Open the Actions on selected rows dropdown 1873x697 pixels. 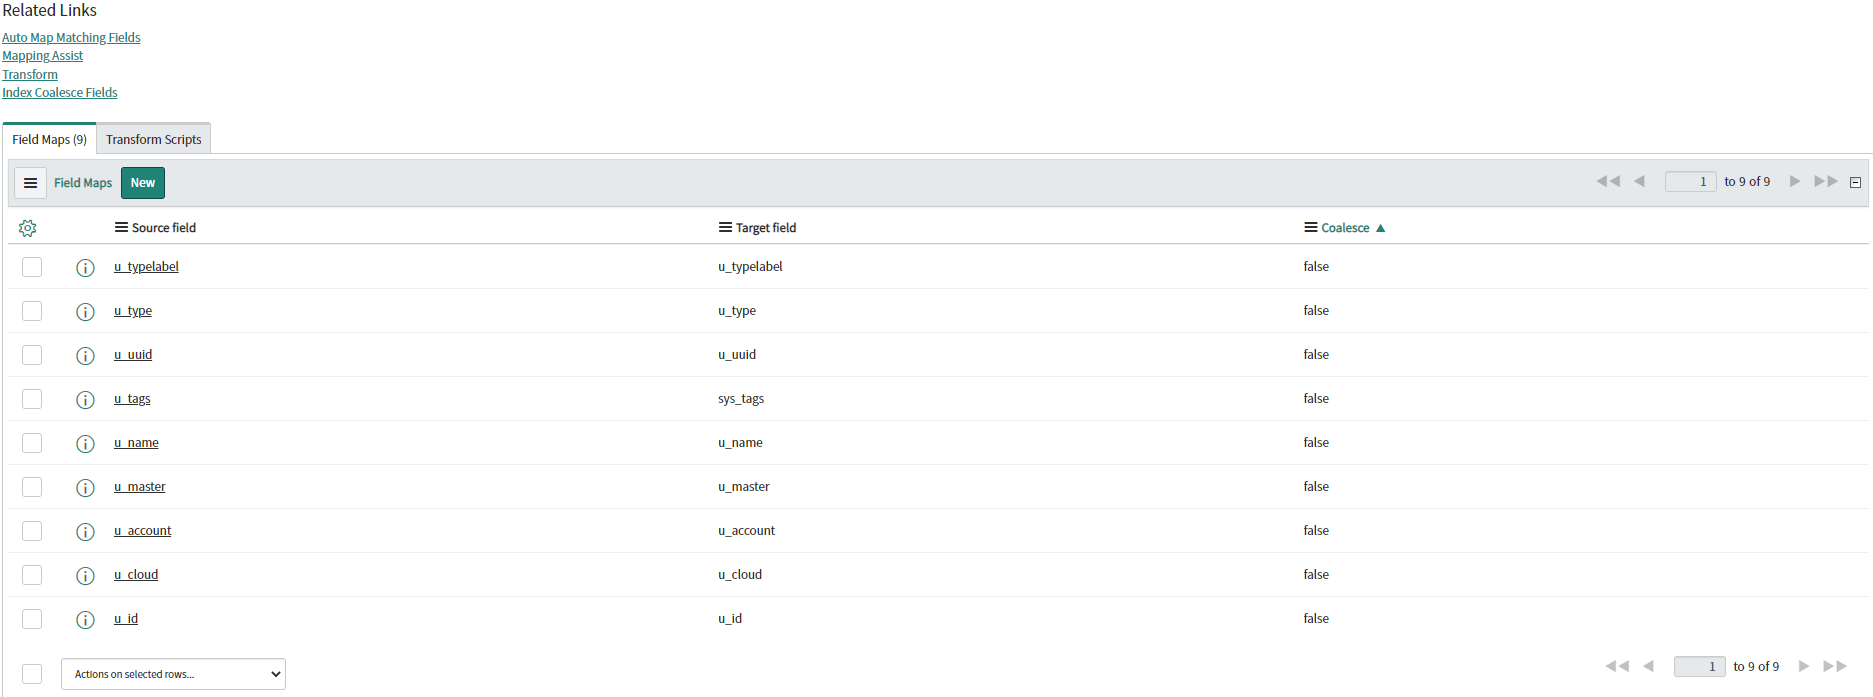point(173,674)
